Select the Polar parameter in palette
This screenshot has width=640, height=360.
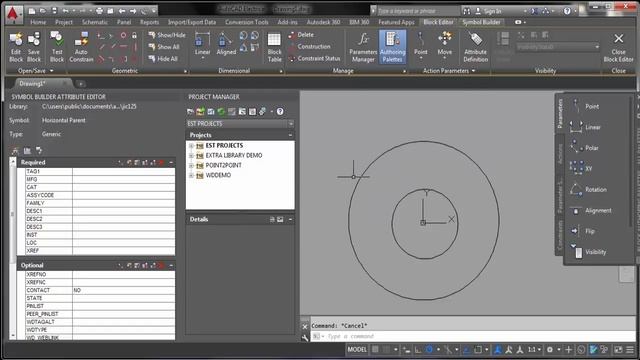(585, 148)
